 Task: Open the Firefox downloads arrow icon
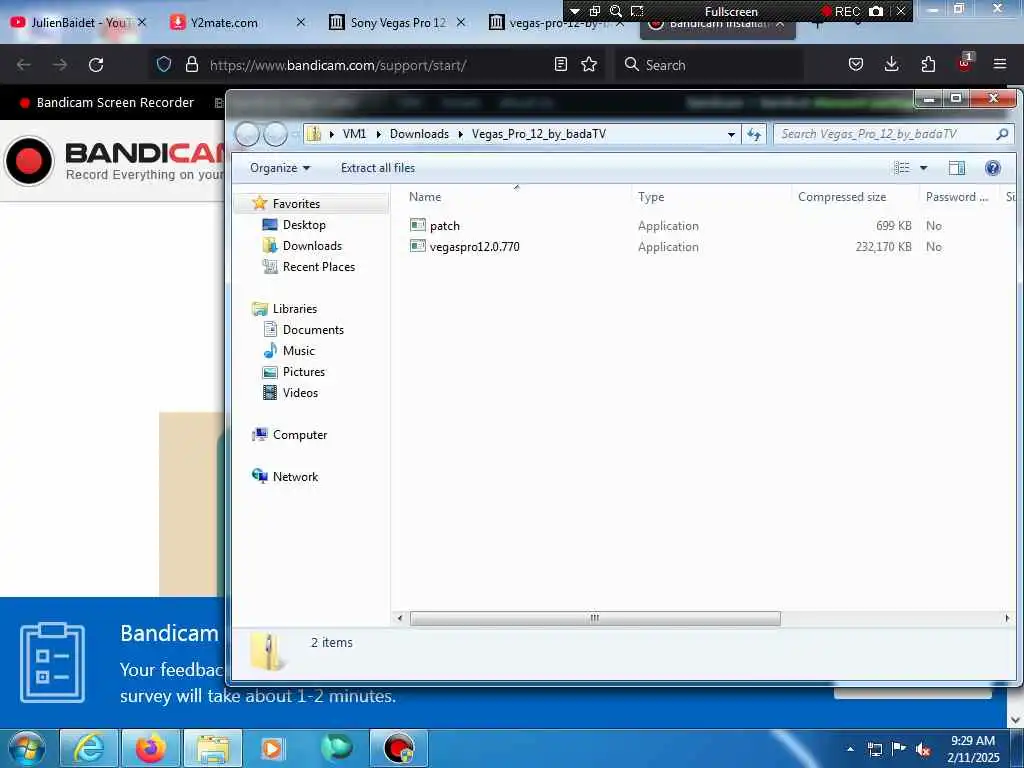point(891,64)
